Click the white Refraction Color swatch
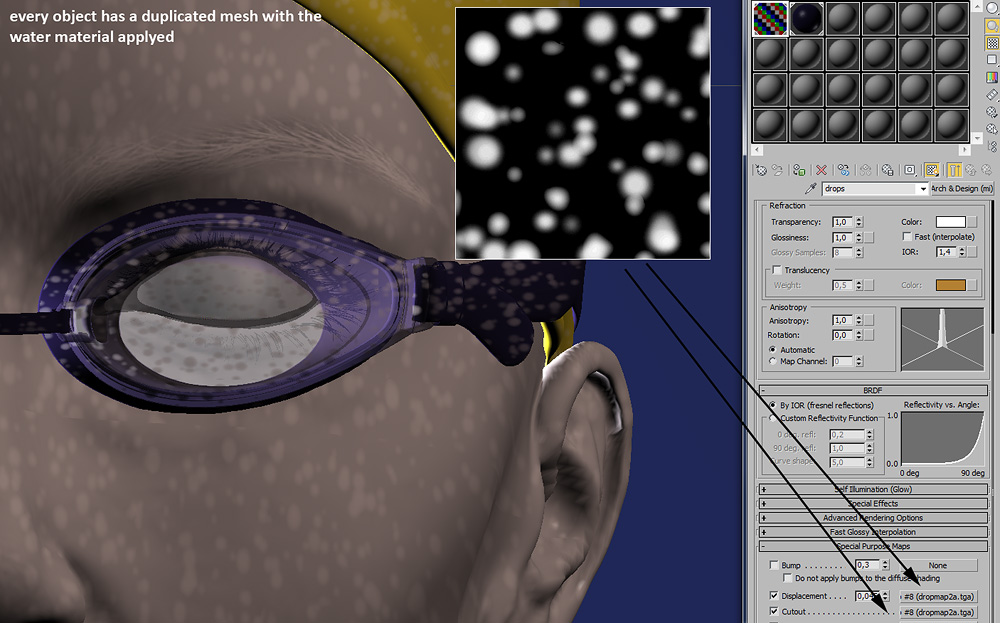 951,222
